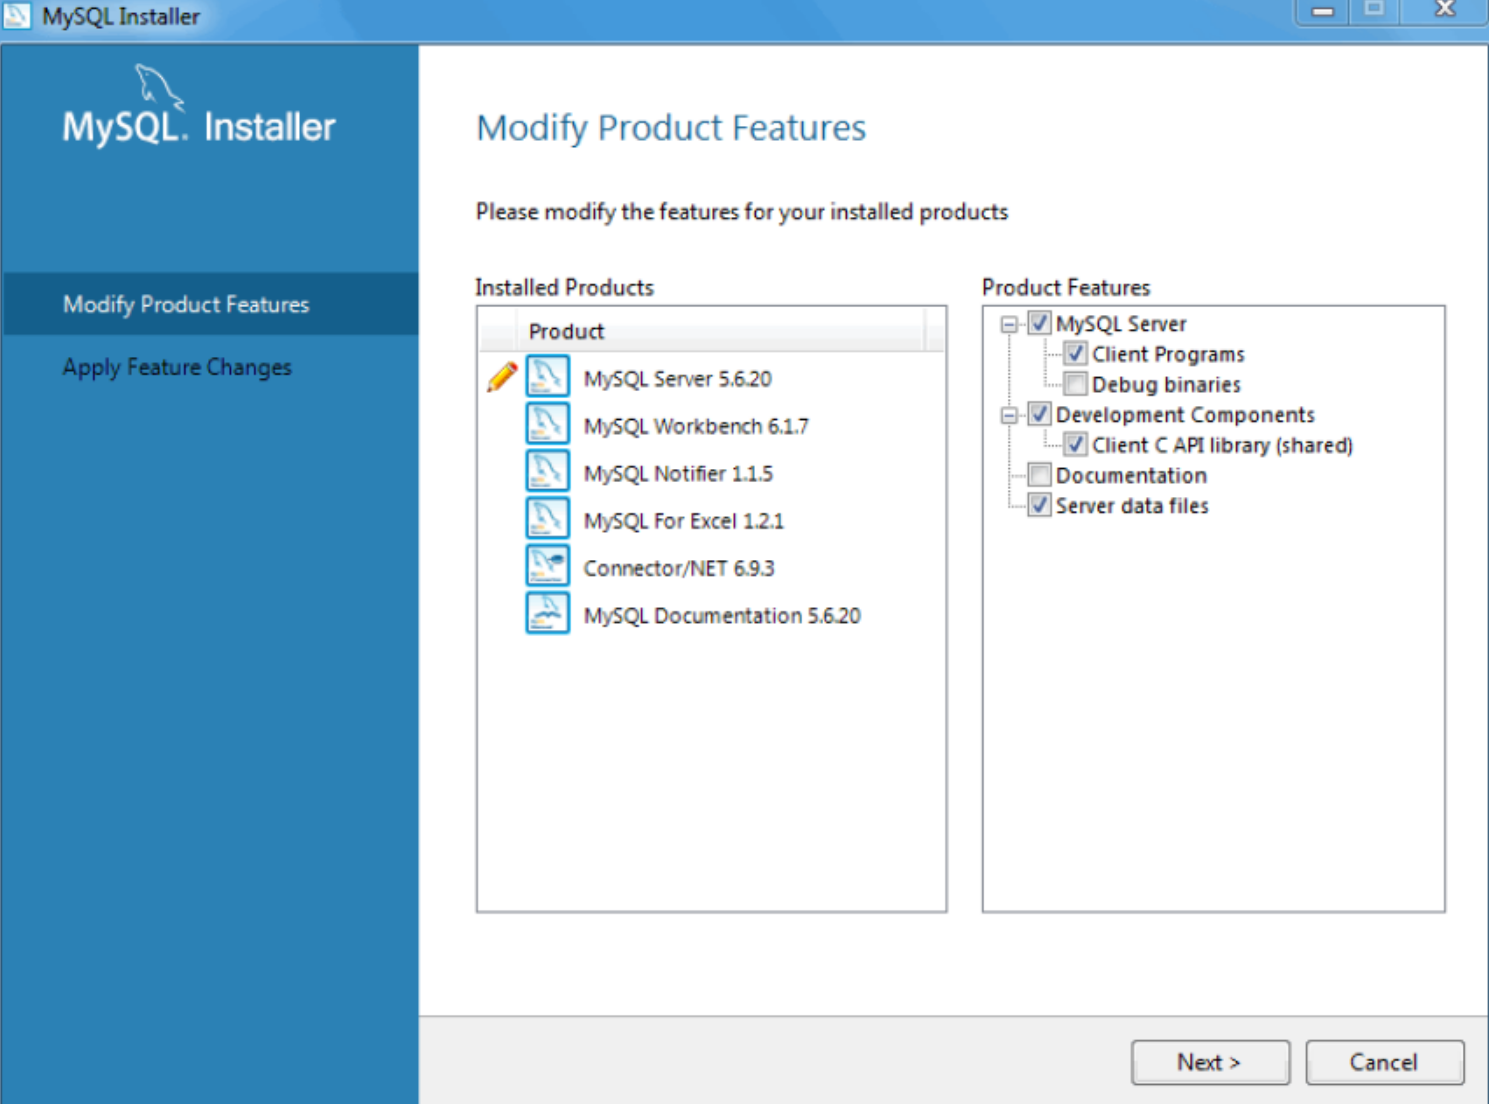Click the MySQL Installer title bar icon
Screen dimensions: 1489x1104
click(x=16, y=15)
